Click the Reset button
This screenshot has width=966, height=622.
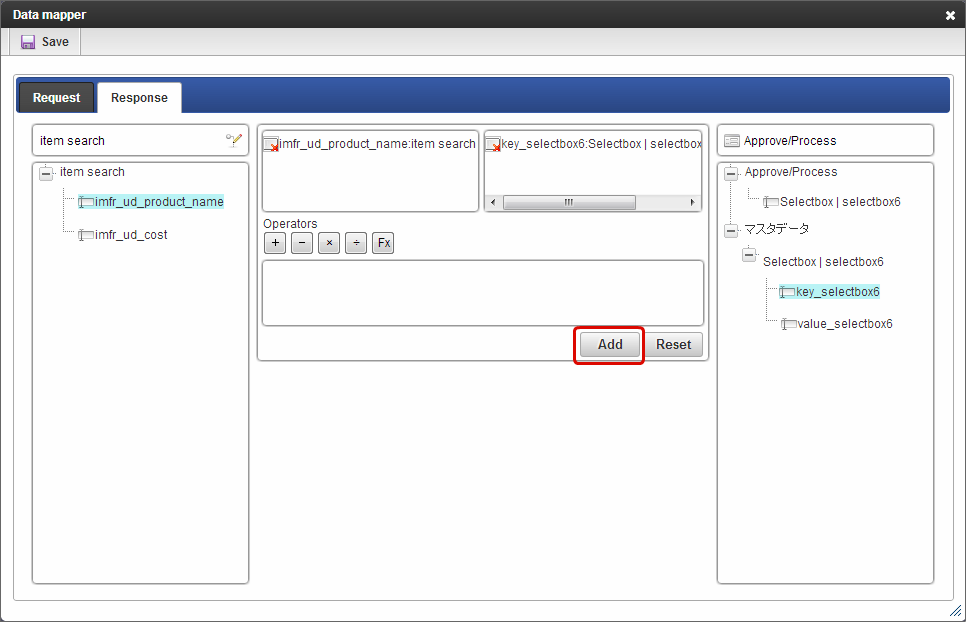(673, 345)
